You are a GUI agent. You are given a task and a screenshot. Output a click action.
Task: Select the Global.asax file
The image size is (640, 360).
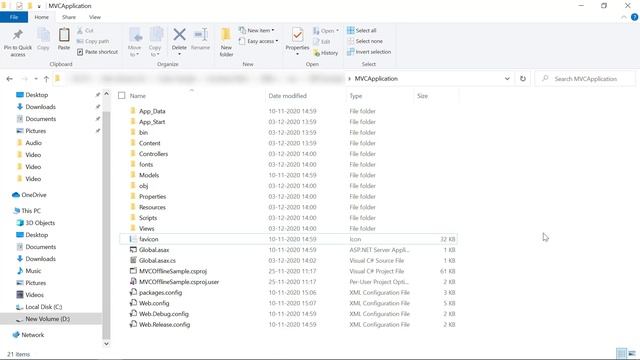(153, 250)
